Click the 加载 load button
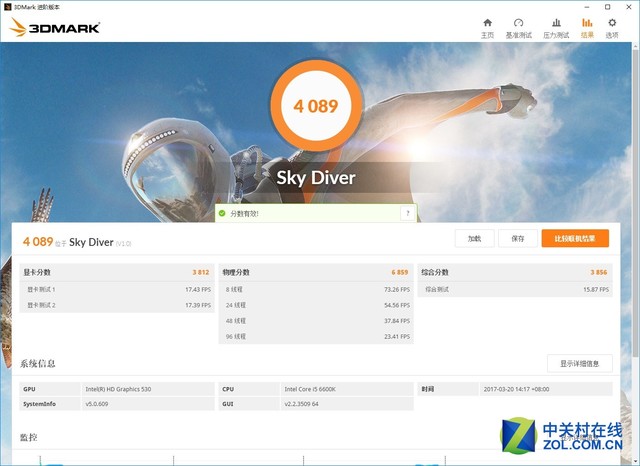The height and width of the screenshot is (466, 640). [x=474, y=239]
